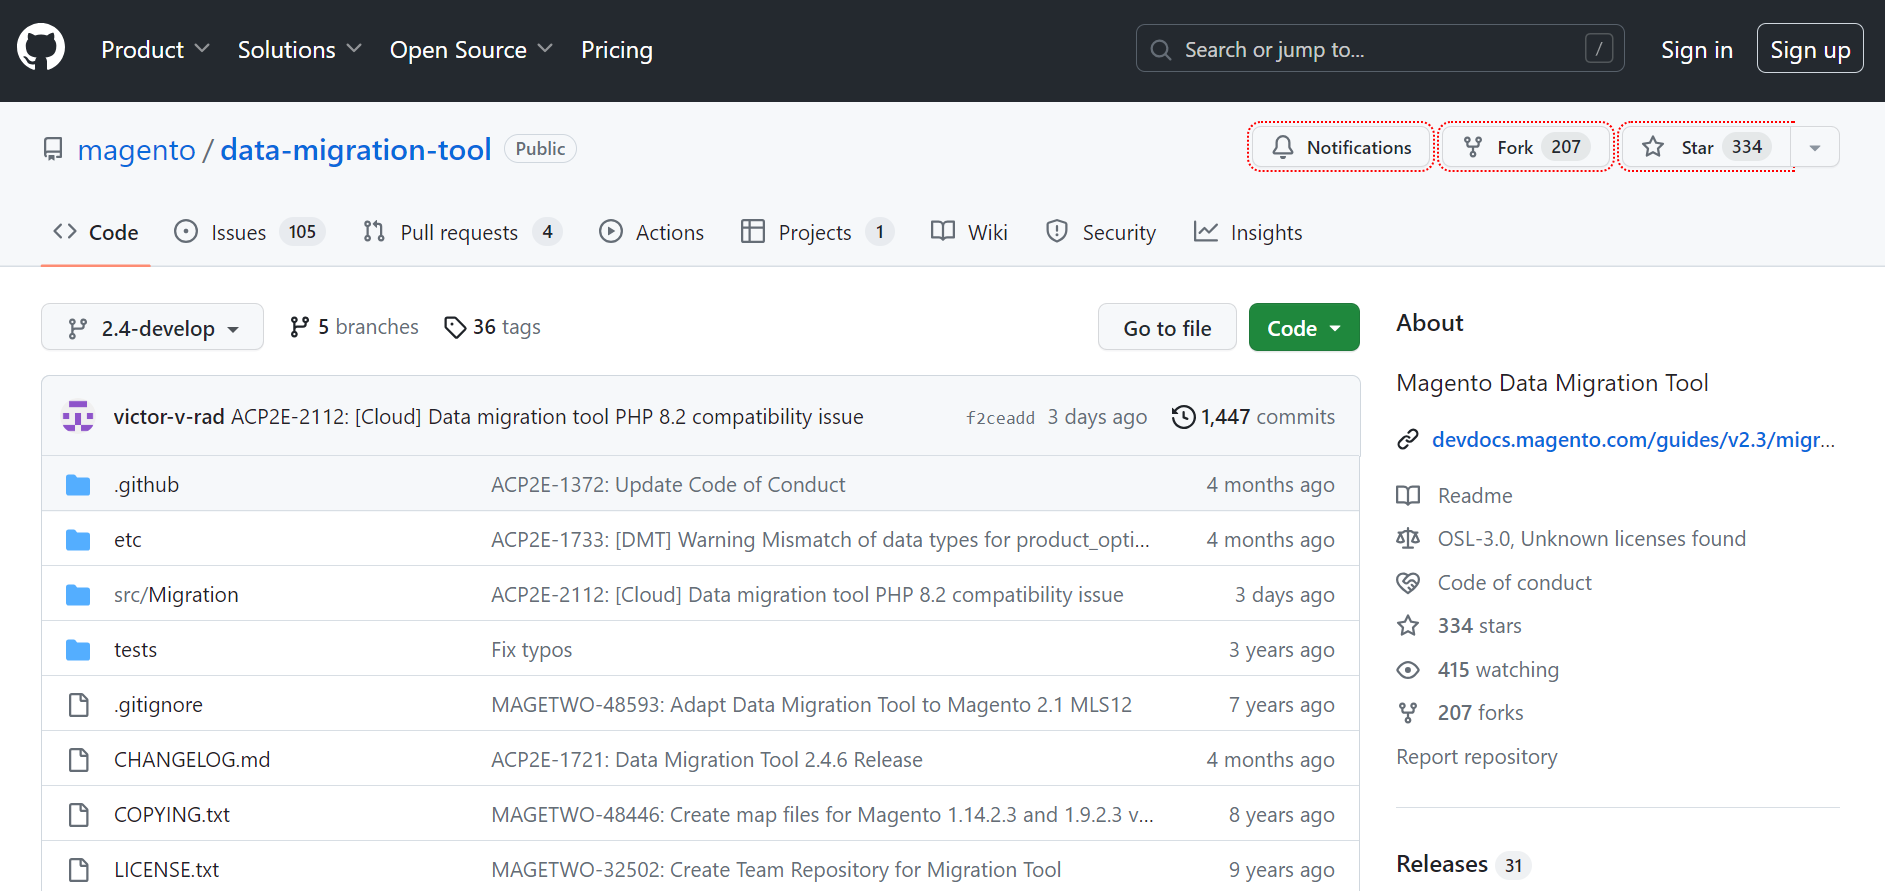Viewport: 1885px width, 891px height.
Task: Click the repository book icon beside magento
Action: (x=53, y=149)
